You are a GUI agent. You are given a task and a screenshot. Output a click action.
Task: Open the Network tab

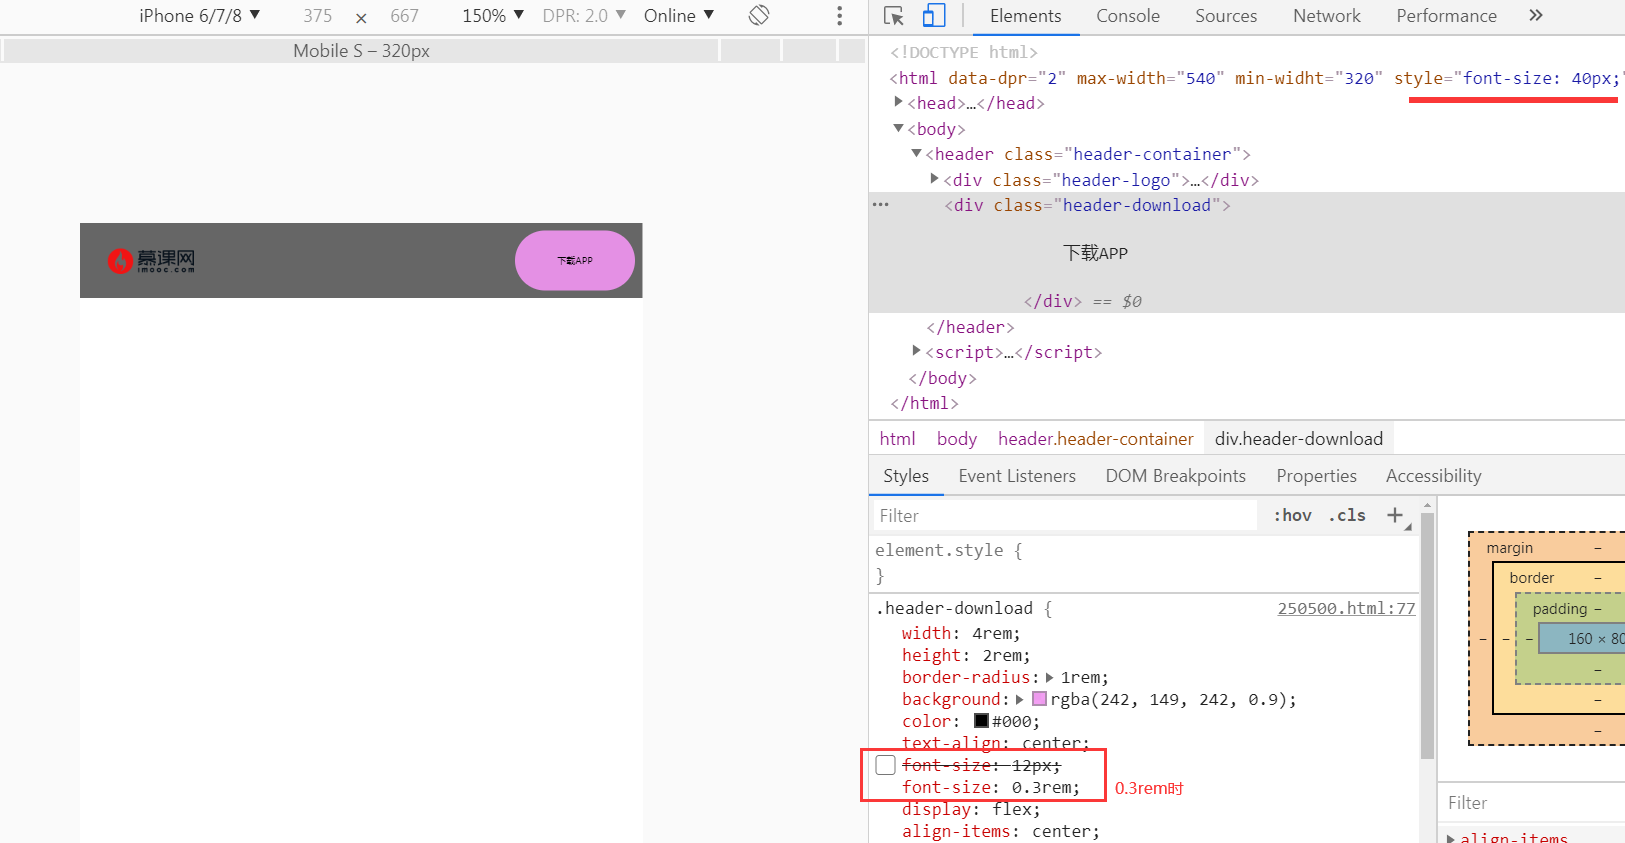[x=1326, y=16]
